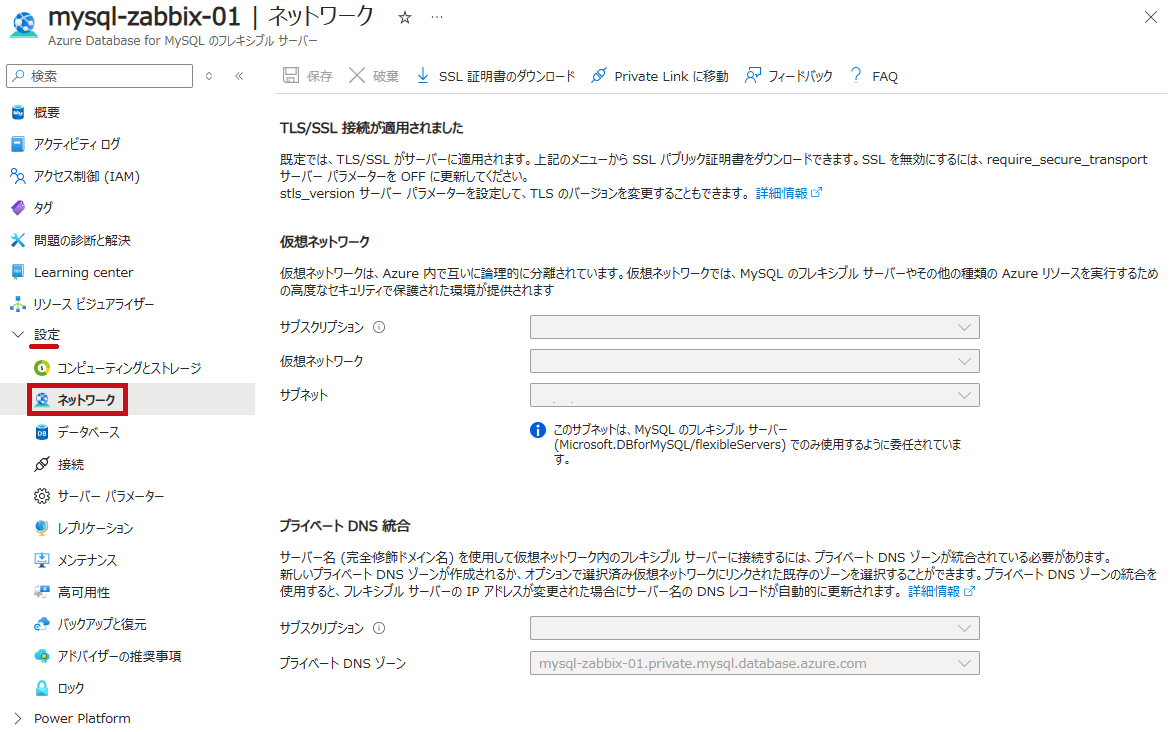Image resolution: width=1172 pixels, height=732 pixels.
Task: Click the コンピューティングとストレージ green icon
Action: click(42, 368)
